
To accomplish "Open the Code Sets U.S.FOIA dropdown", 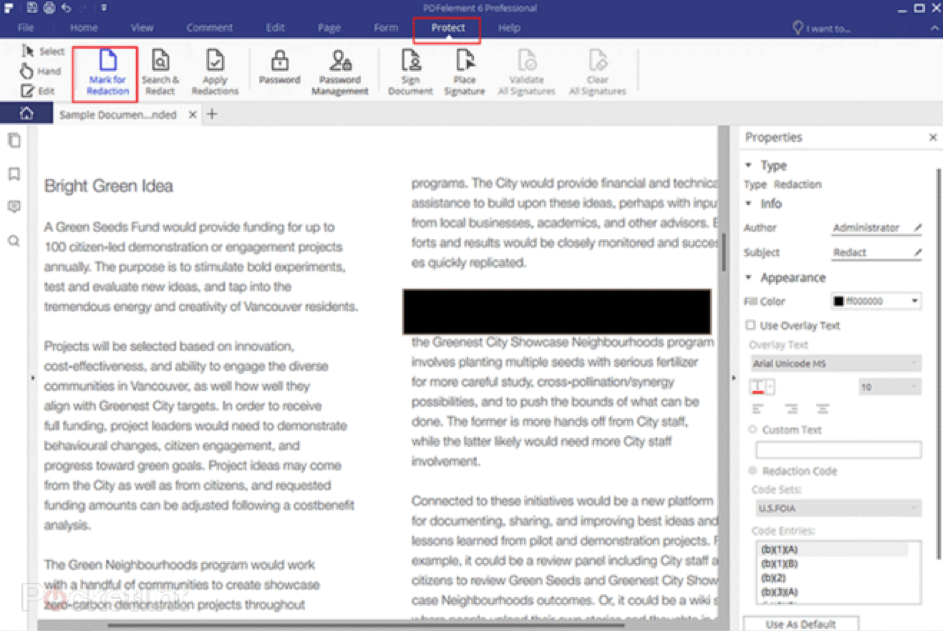I will click(x=837, y=509).
